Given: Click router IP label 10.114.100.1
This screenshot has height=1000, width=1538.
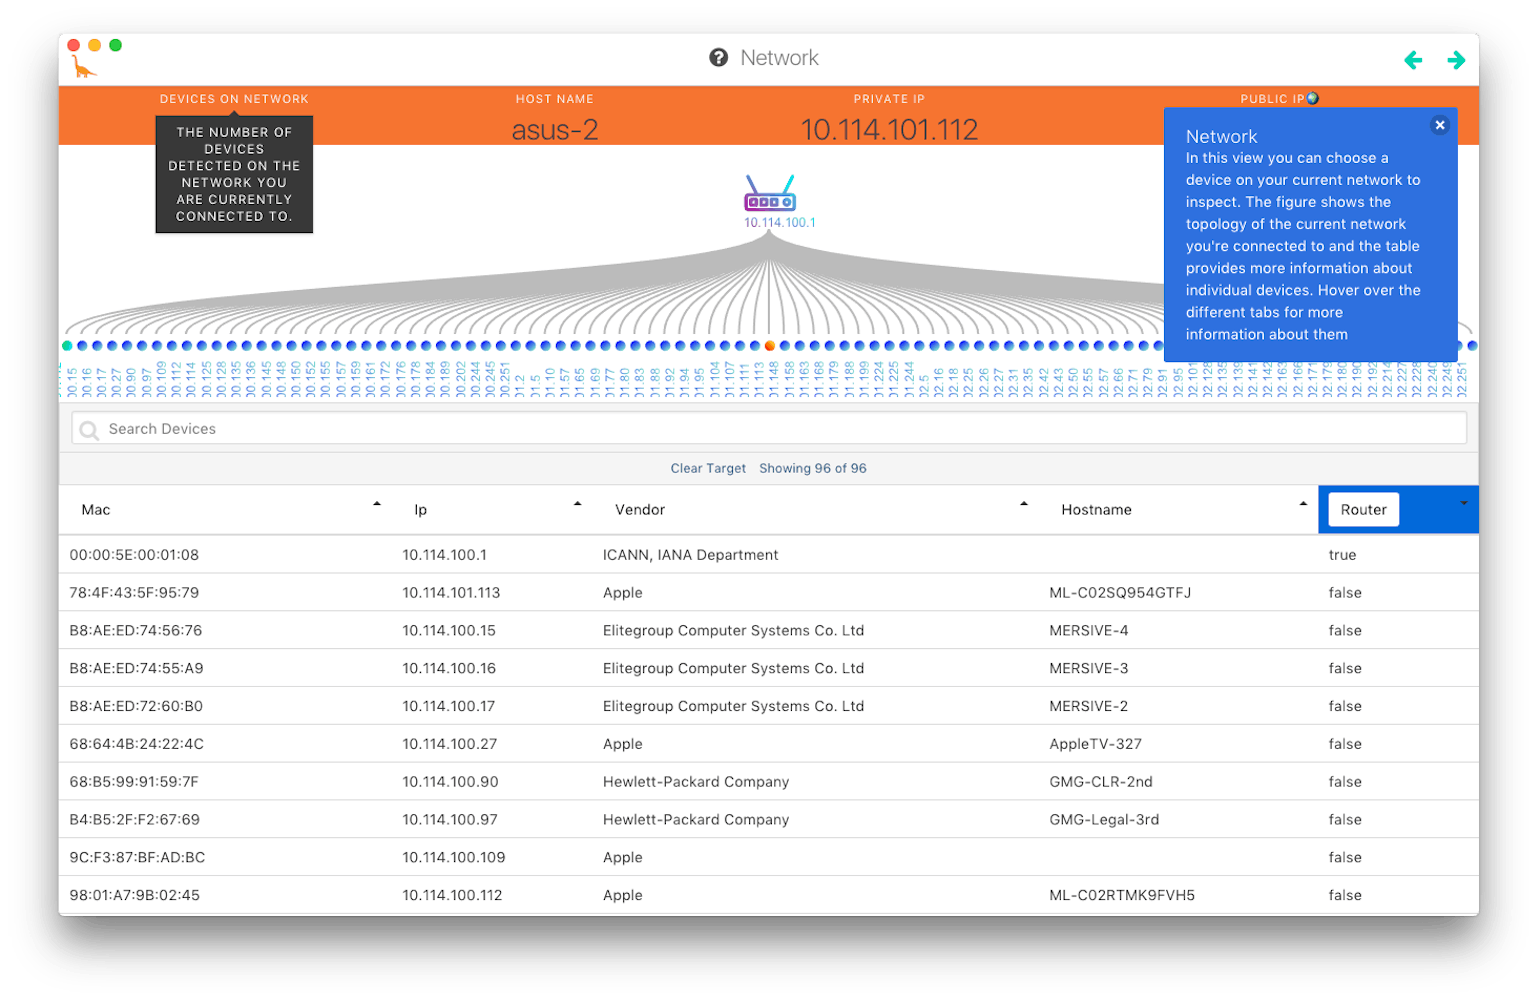Looking at the screenshot, I should pyautogui.click(x=779, y=223).
